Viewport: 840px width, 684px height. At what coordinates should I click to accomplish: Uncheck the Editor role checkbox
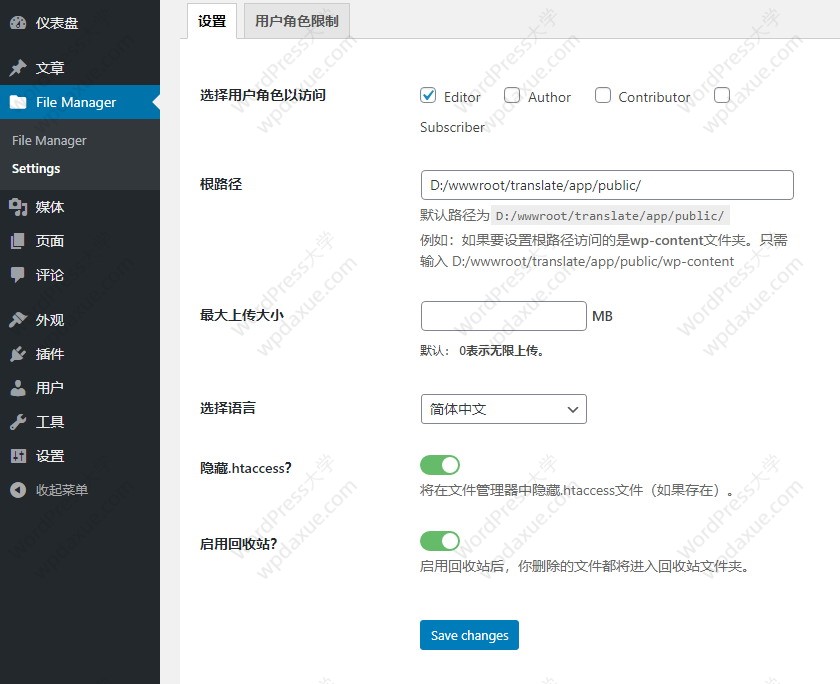(x=428, y=96)
